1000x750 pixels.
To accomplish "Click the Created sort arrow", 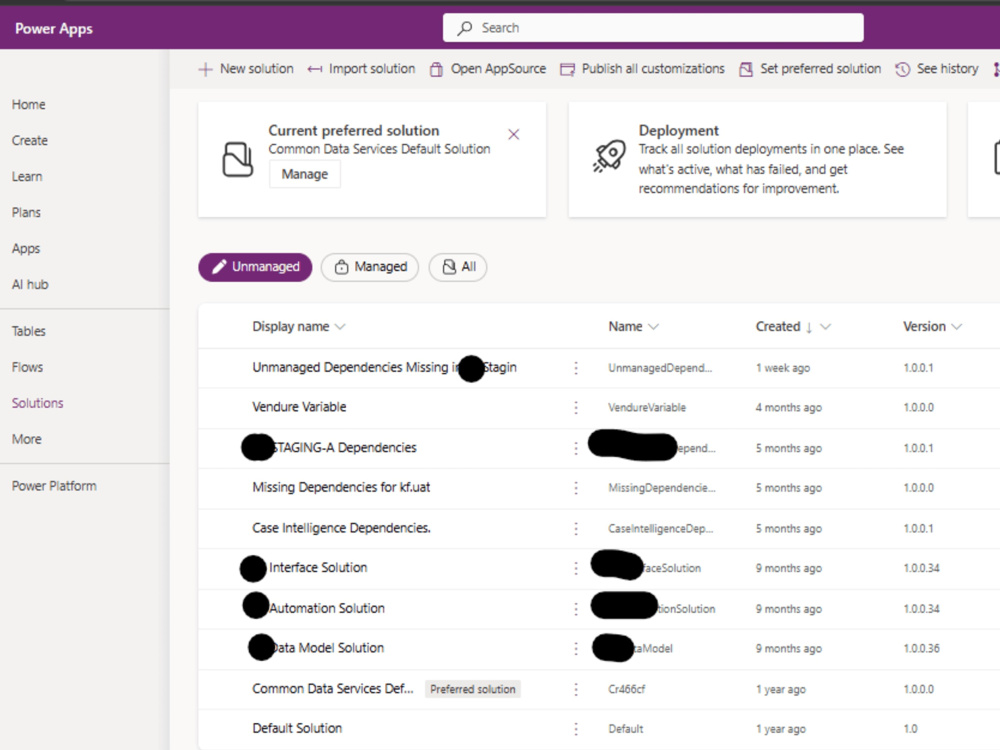I will pos(809,328).
